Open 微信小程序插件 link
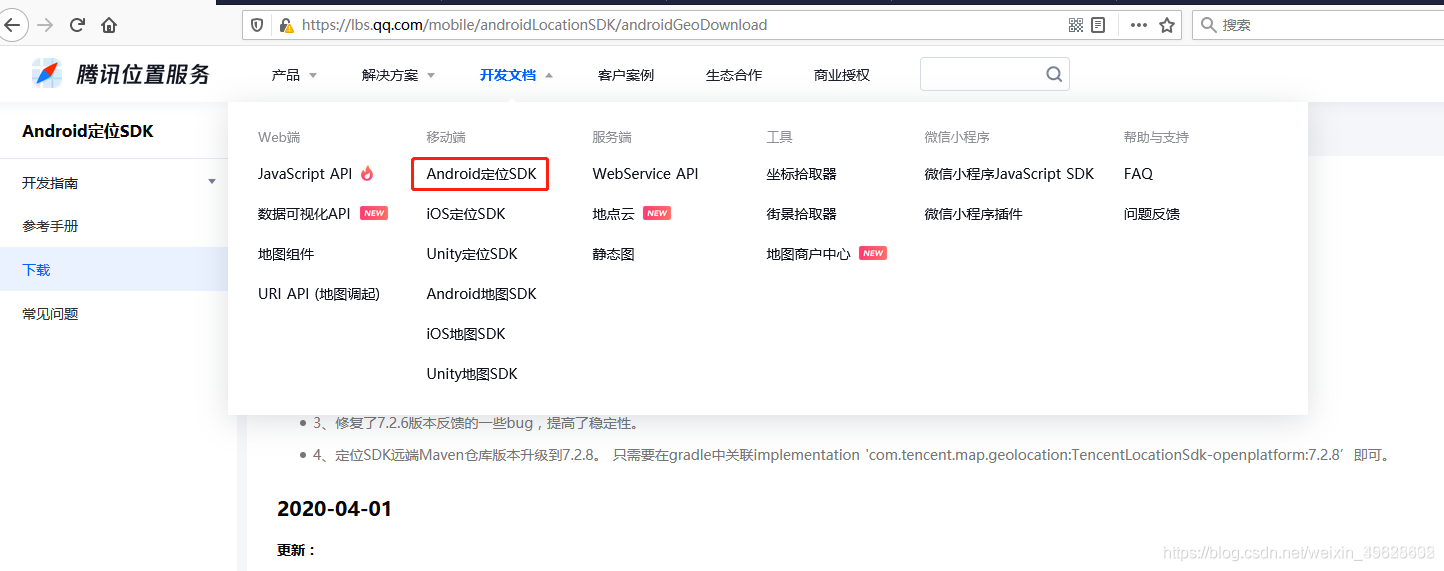The height and width of the screenshot is (571, 1444). pyautogui.click(x=974, y=214)
